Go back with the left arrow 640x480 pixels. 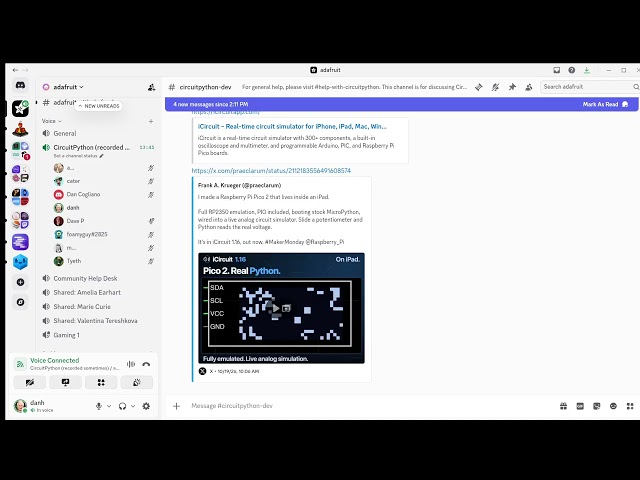pyautogui.click(x=15, y=70)
